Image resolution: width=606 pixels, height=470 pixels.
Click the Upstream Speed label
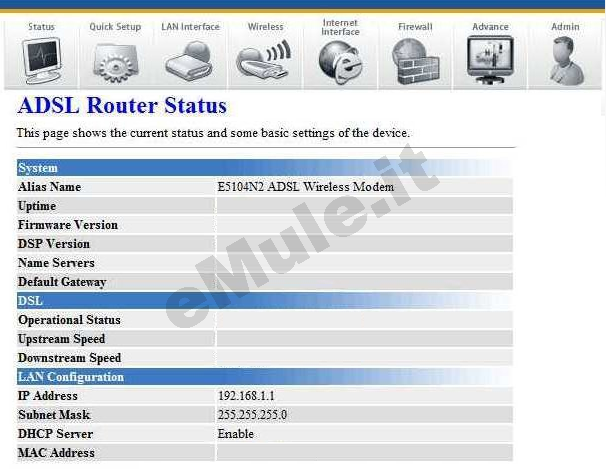(61, 339)
